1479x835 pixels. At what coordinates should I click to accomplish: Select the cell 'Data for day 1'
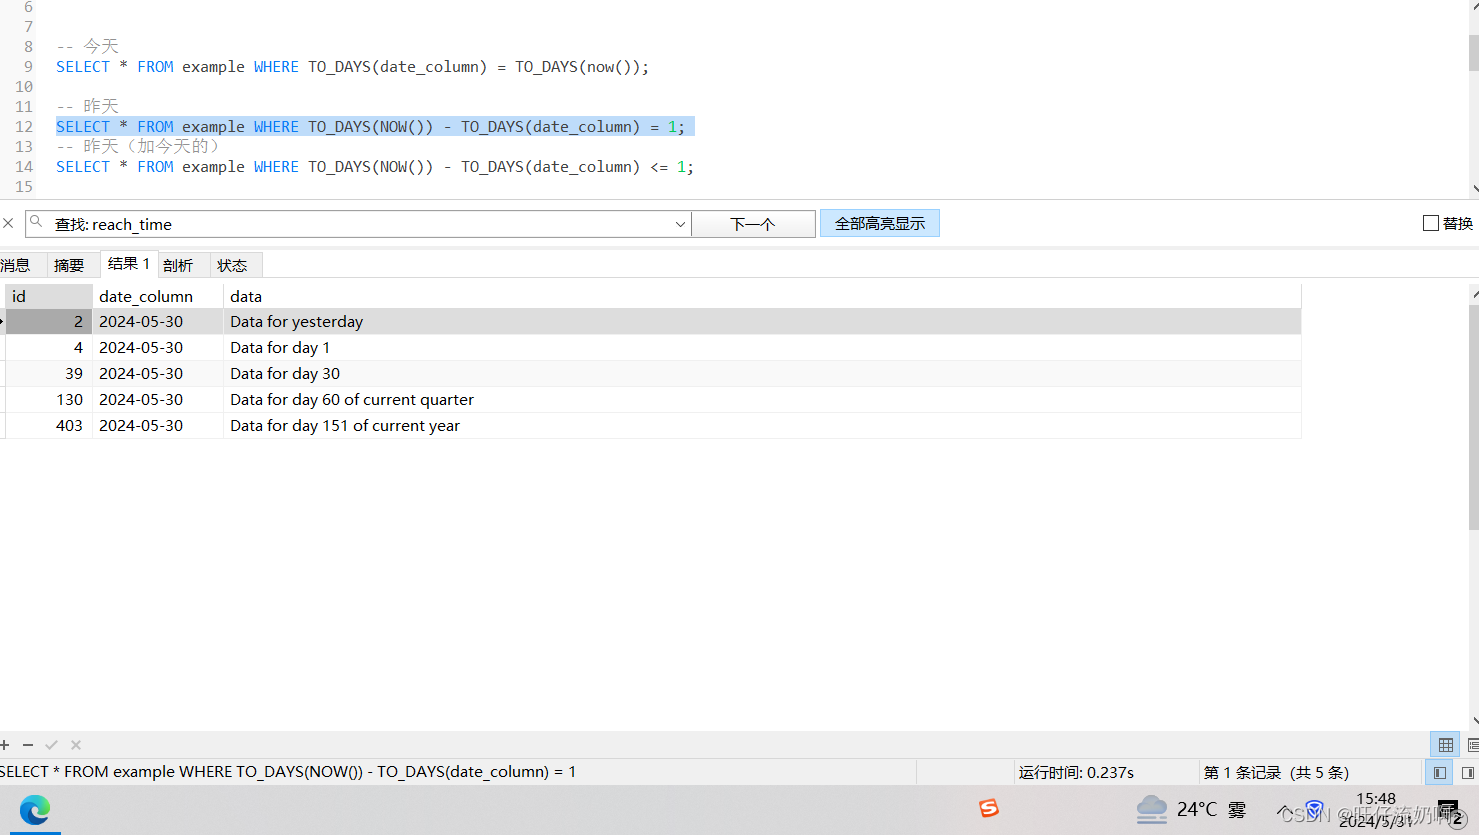762,347
